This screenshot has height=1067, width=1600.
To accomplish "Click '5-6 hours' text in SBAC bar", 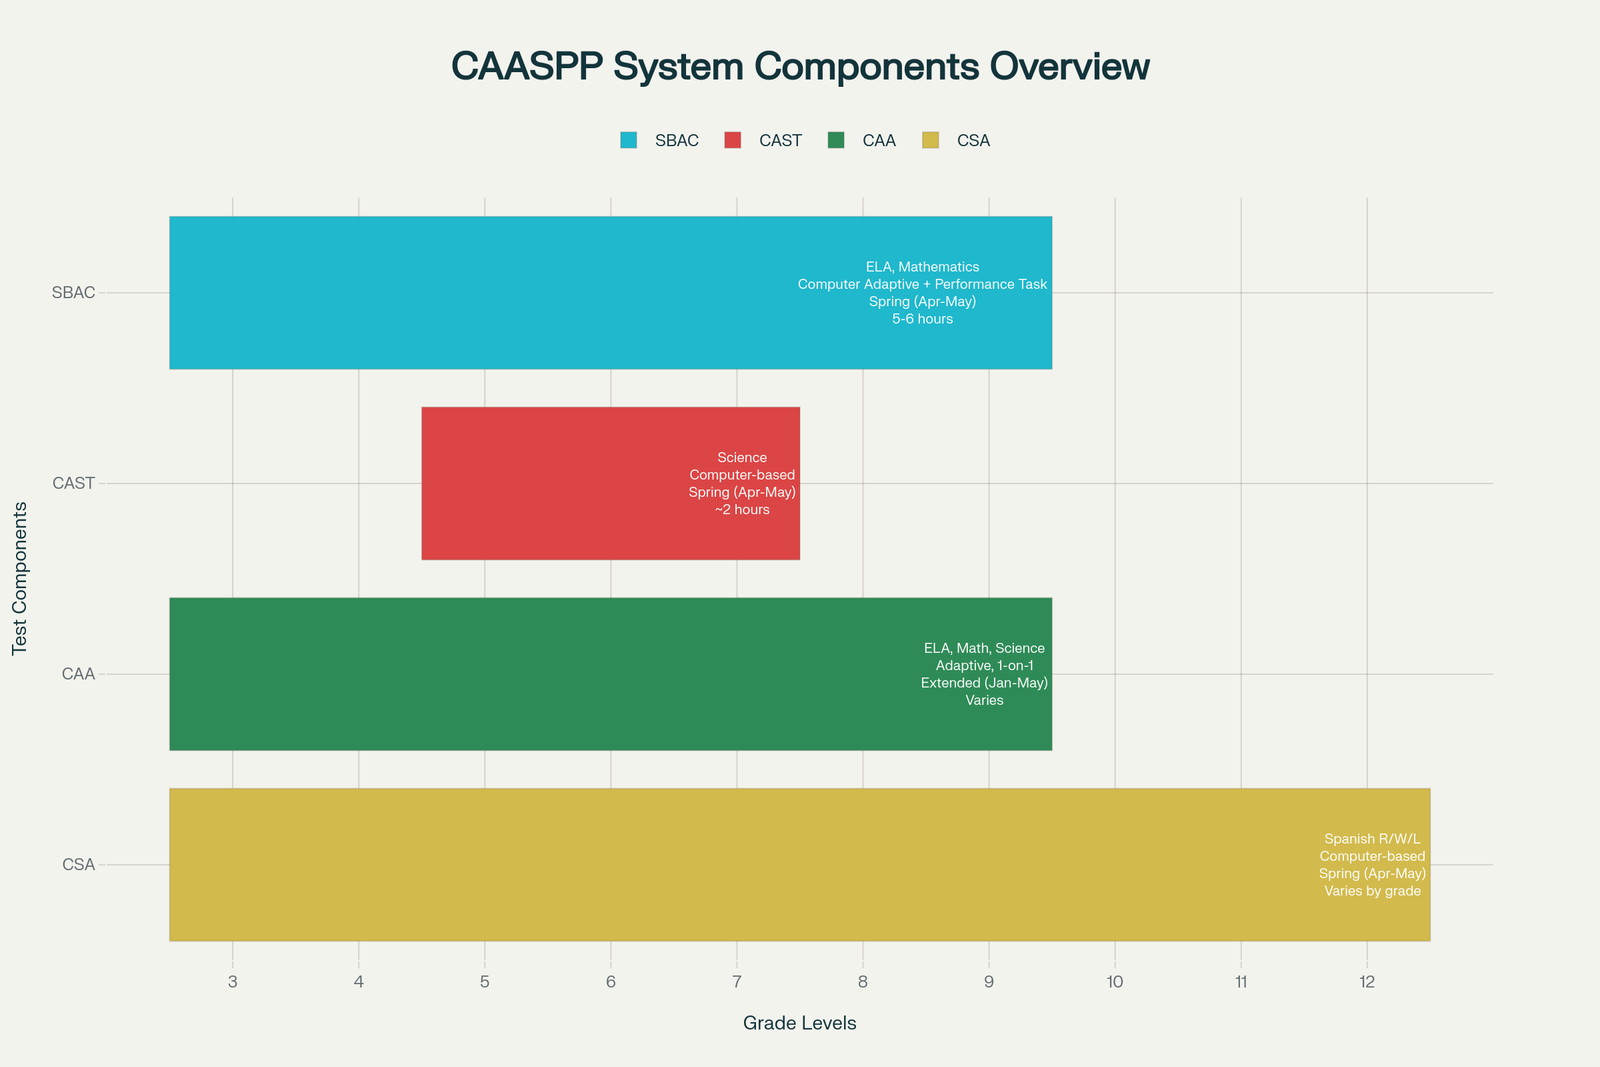I will pyautogui.click(x=922, y=319).
